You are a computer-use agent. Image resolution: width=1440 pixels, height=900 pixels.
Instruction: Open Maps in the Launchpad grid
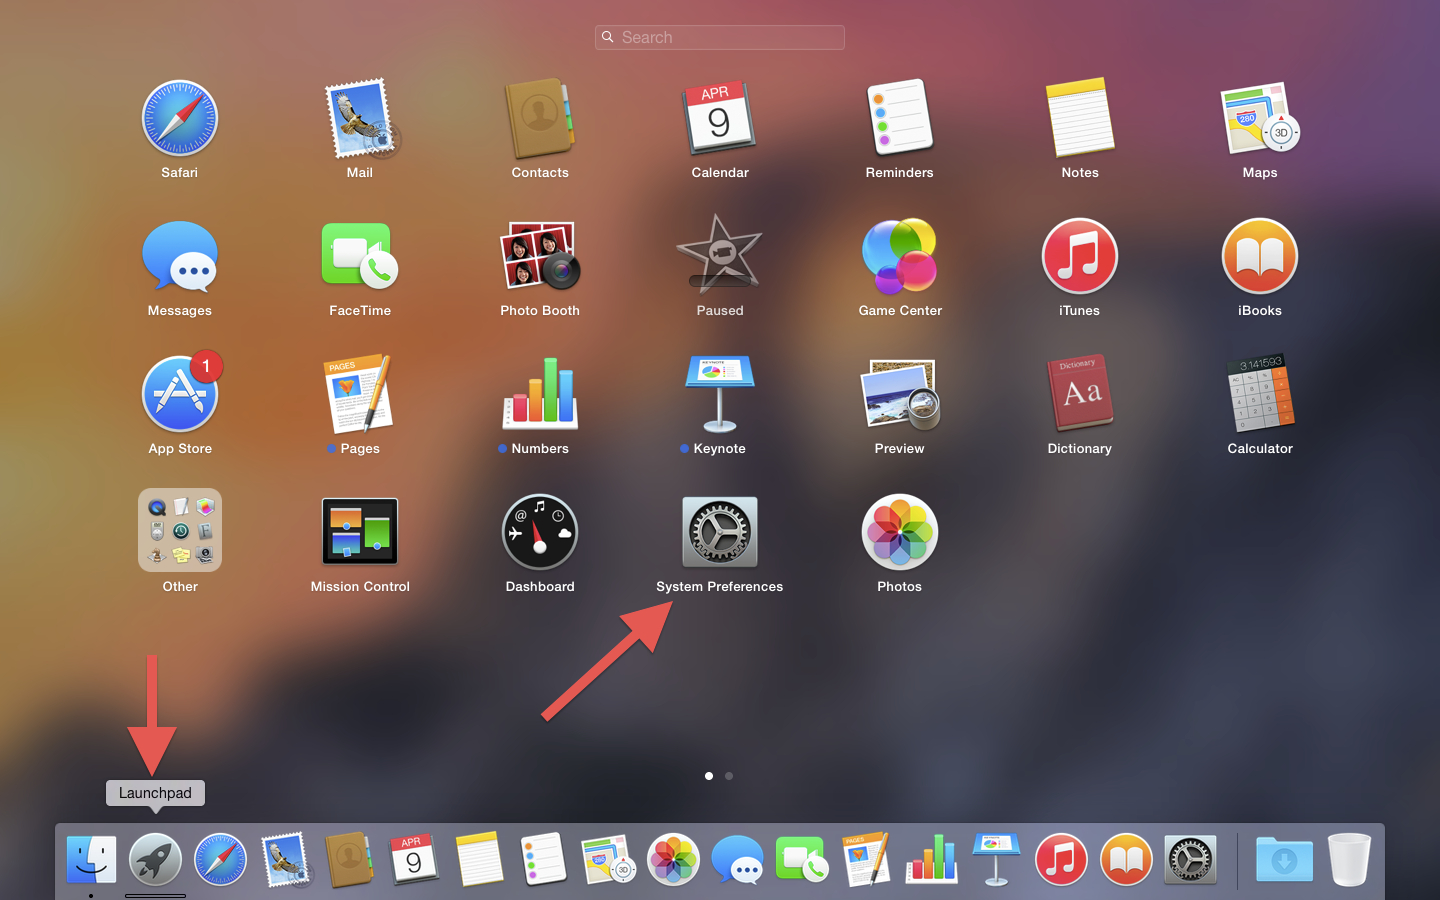point(1260,119)
